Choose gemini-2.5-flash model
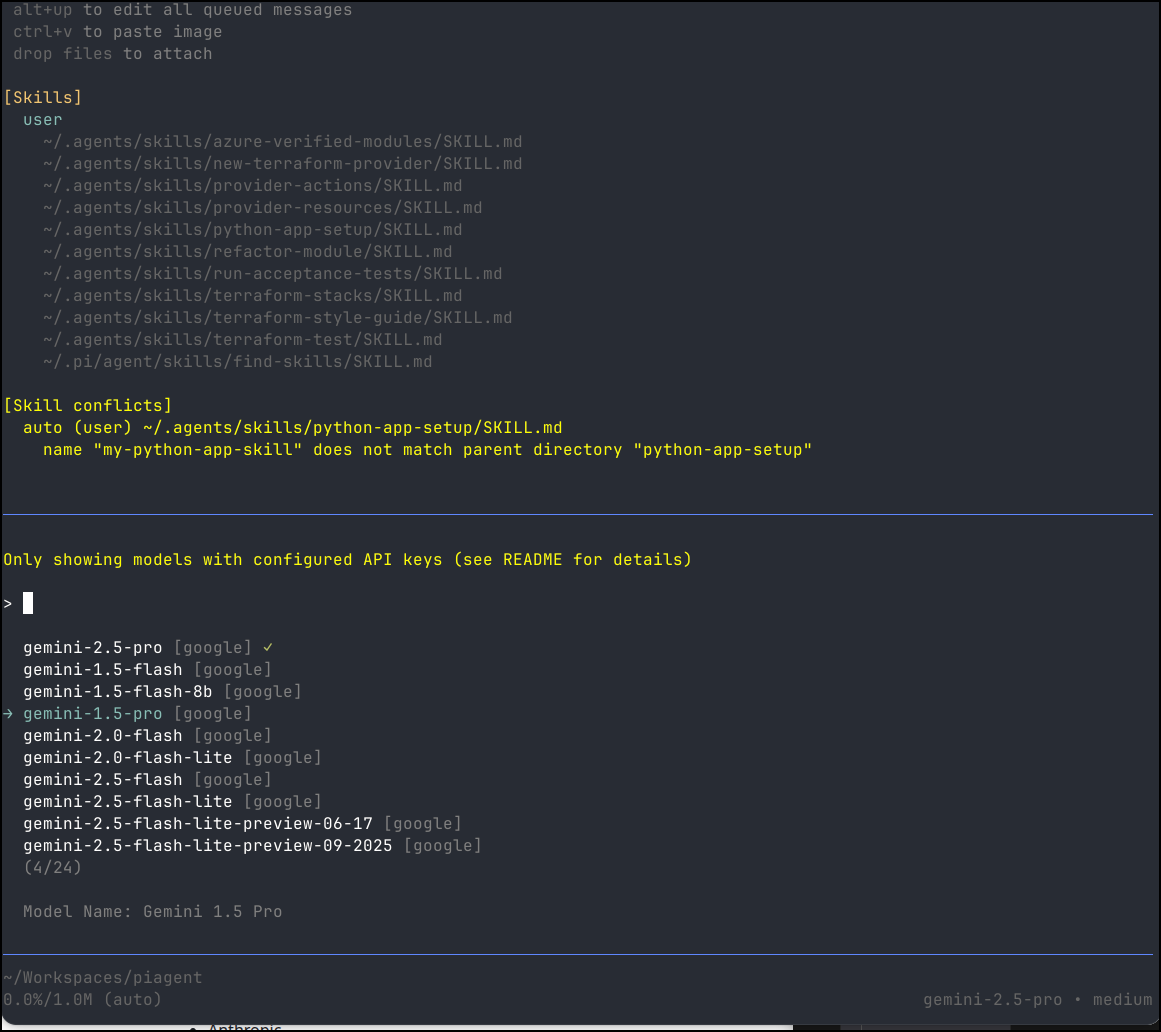This screenshot has height=1032, width=1161. 102,780
